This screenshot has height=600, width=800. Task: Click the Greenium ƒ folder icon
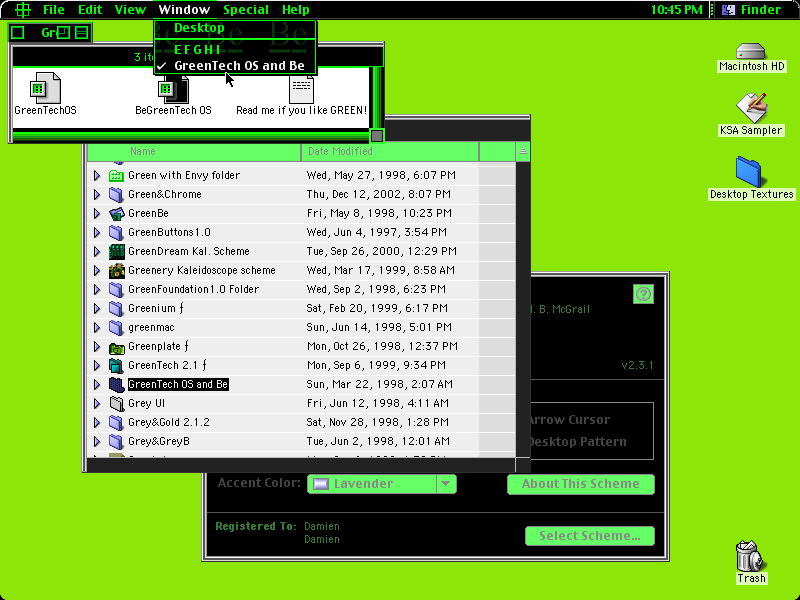[116, 309]
